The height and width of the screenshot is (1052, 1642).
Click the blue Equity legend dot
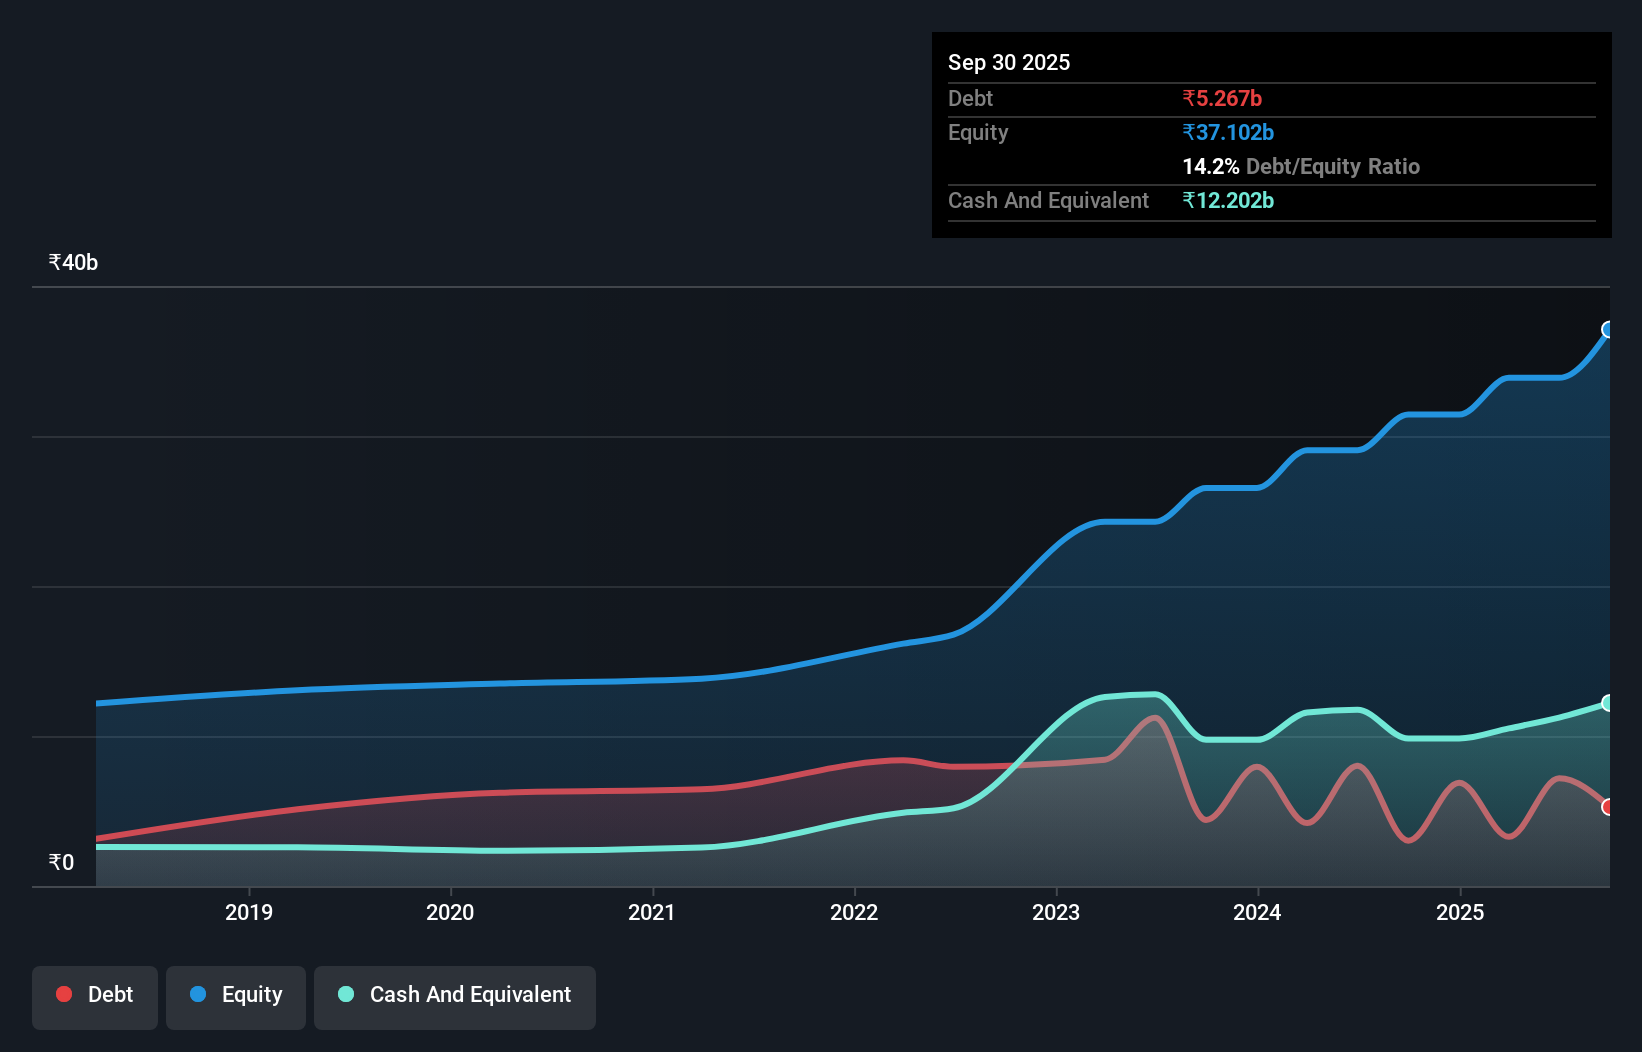tap(199, 994)
